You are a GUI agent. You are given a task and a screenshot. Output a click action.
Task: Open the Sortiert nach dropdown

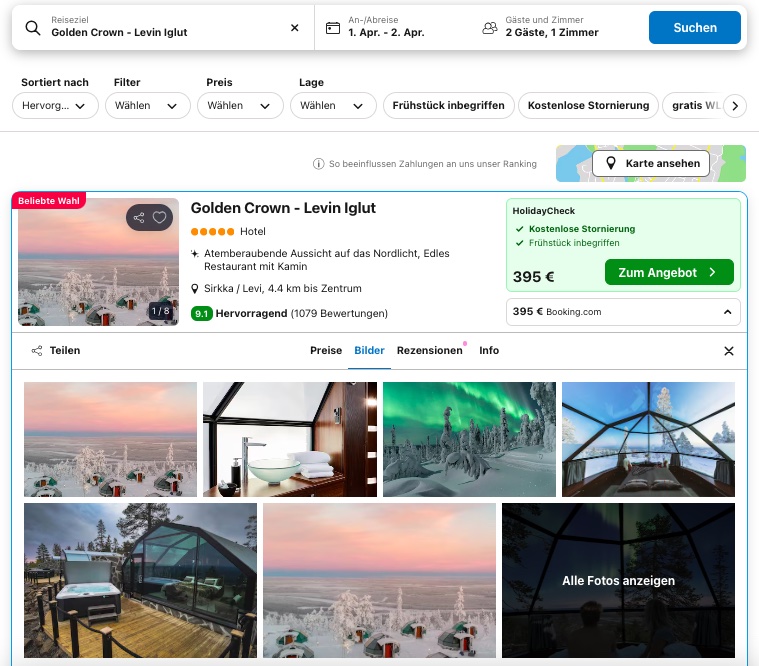pyautogui.click(x=55, y=105)
